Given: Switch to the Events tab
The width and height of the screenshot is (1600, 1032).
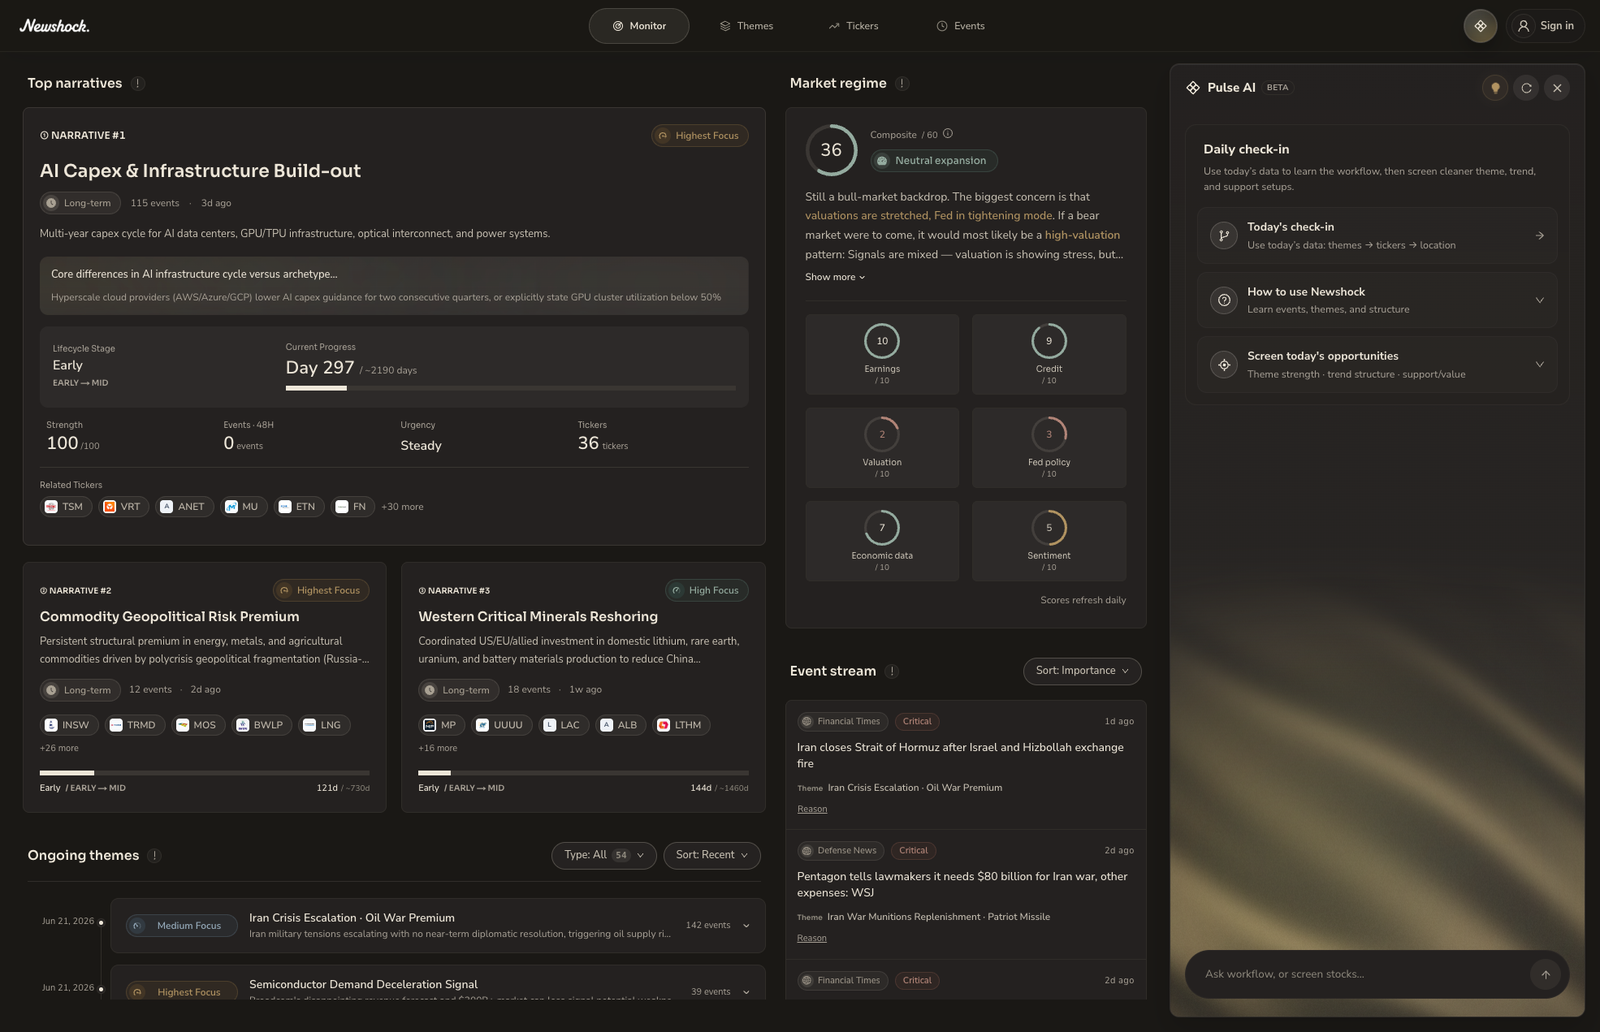Looking at the screenshot, I should coord(960,26).
